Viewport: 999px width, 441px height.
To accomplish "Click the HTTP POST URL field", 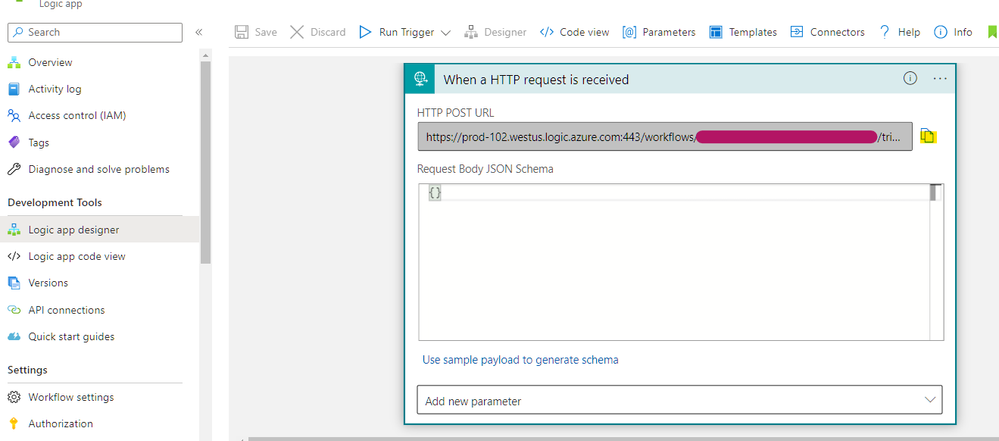I will [665, 136].
